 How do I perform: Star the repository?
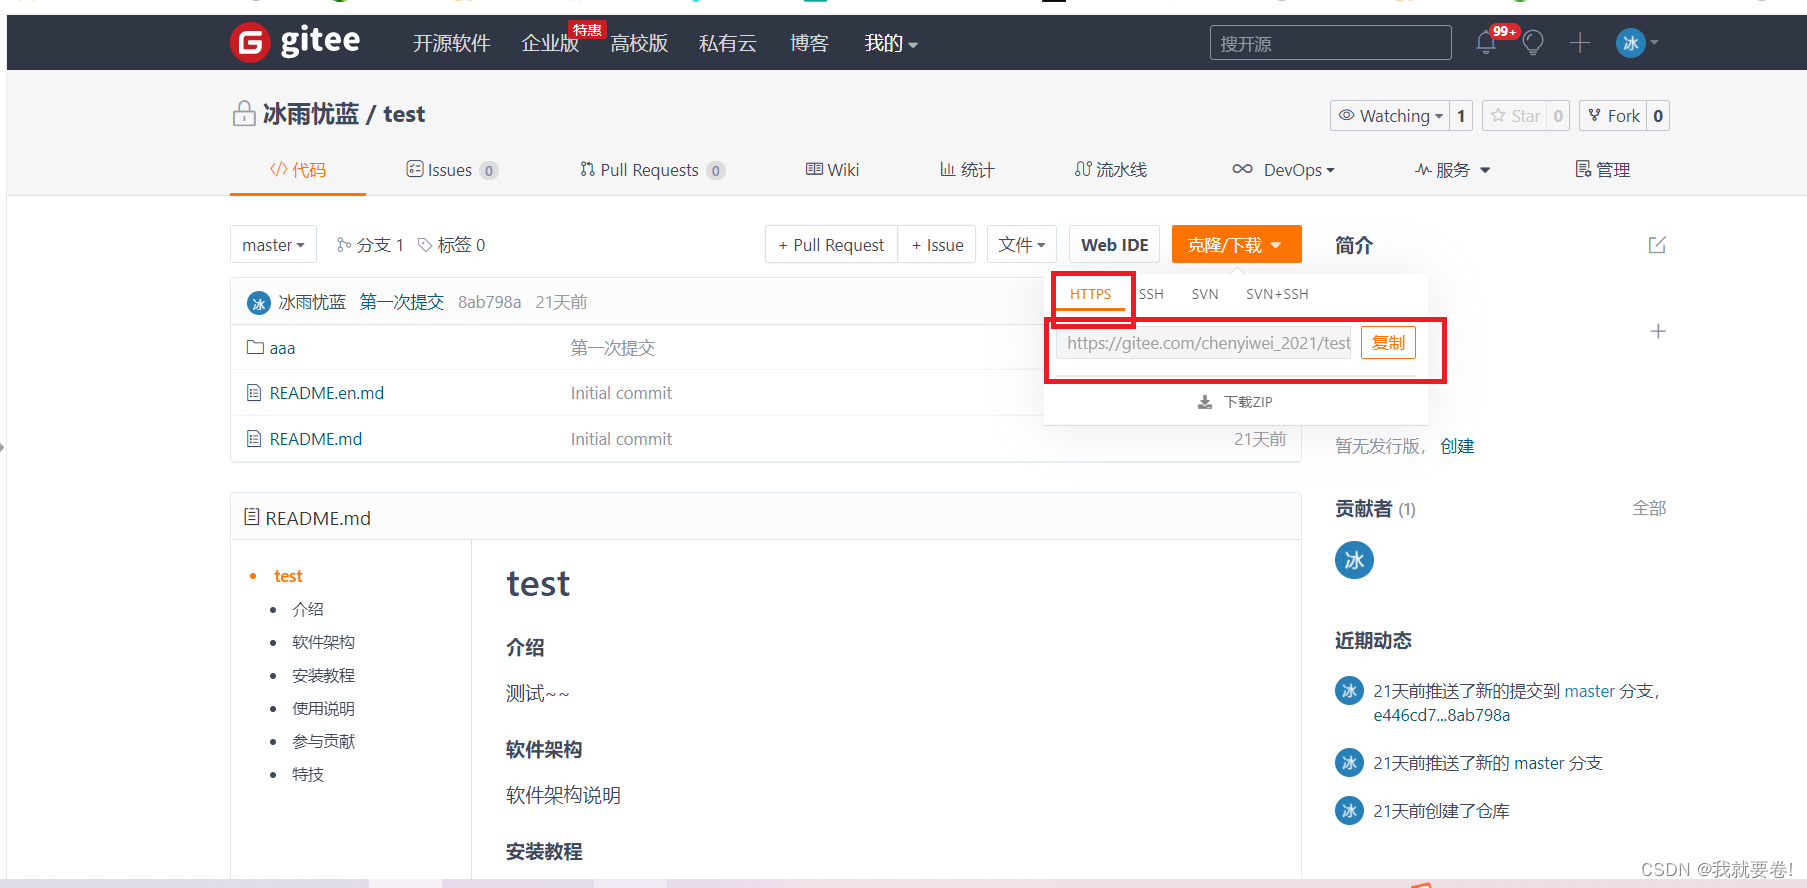tap(1514, 116)
